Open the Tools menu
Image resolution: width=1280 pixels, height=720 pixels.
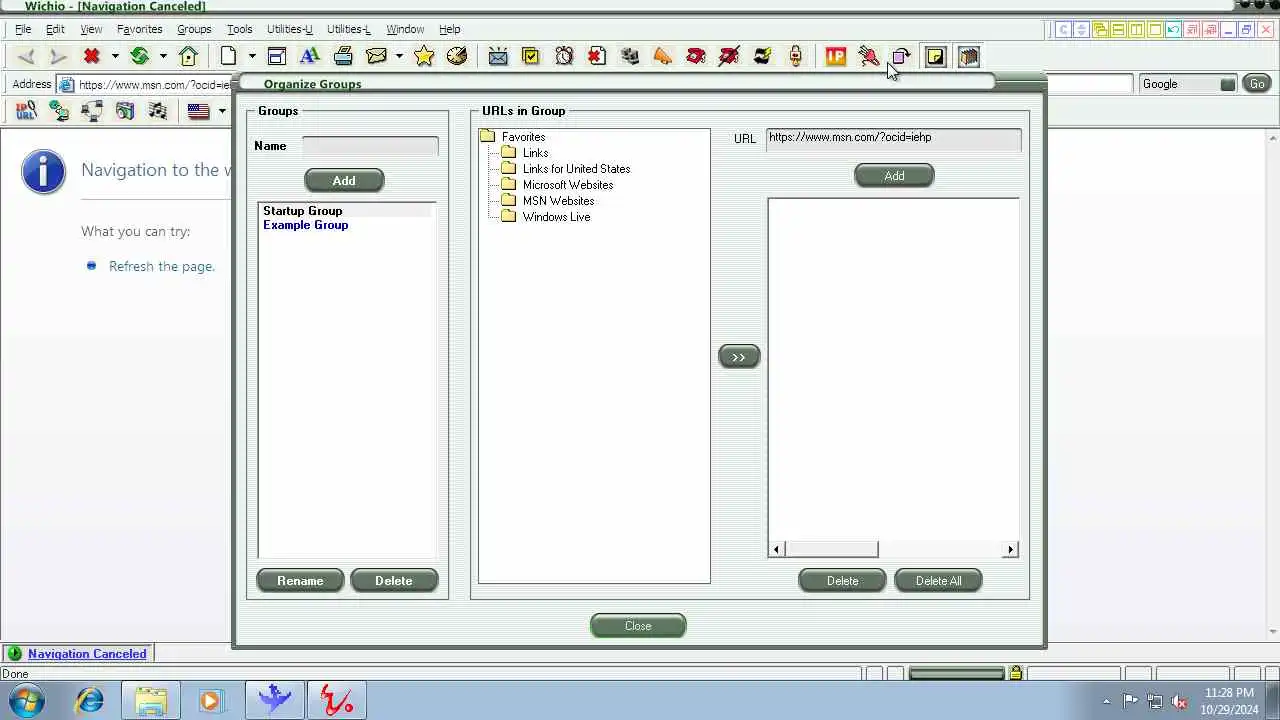[x=239, y=29]
